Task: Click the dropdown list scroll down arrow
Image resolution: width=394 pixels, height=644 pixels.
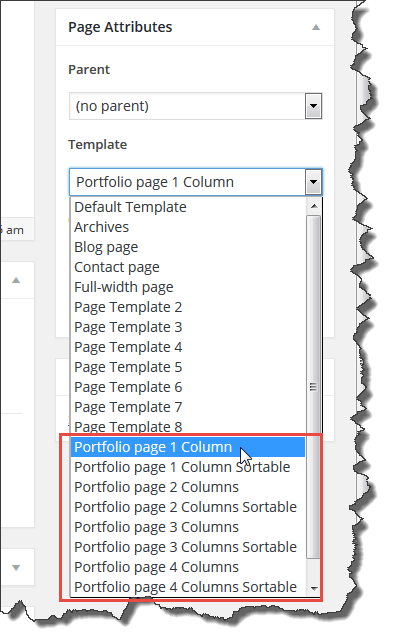Action: point(314,589)
